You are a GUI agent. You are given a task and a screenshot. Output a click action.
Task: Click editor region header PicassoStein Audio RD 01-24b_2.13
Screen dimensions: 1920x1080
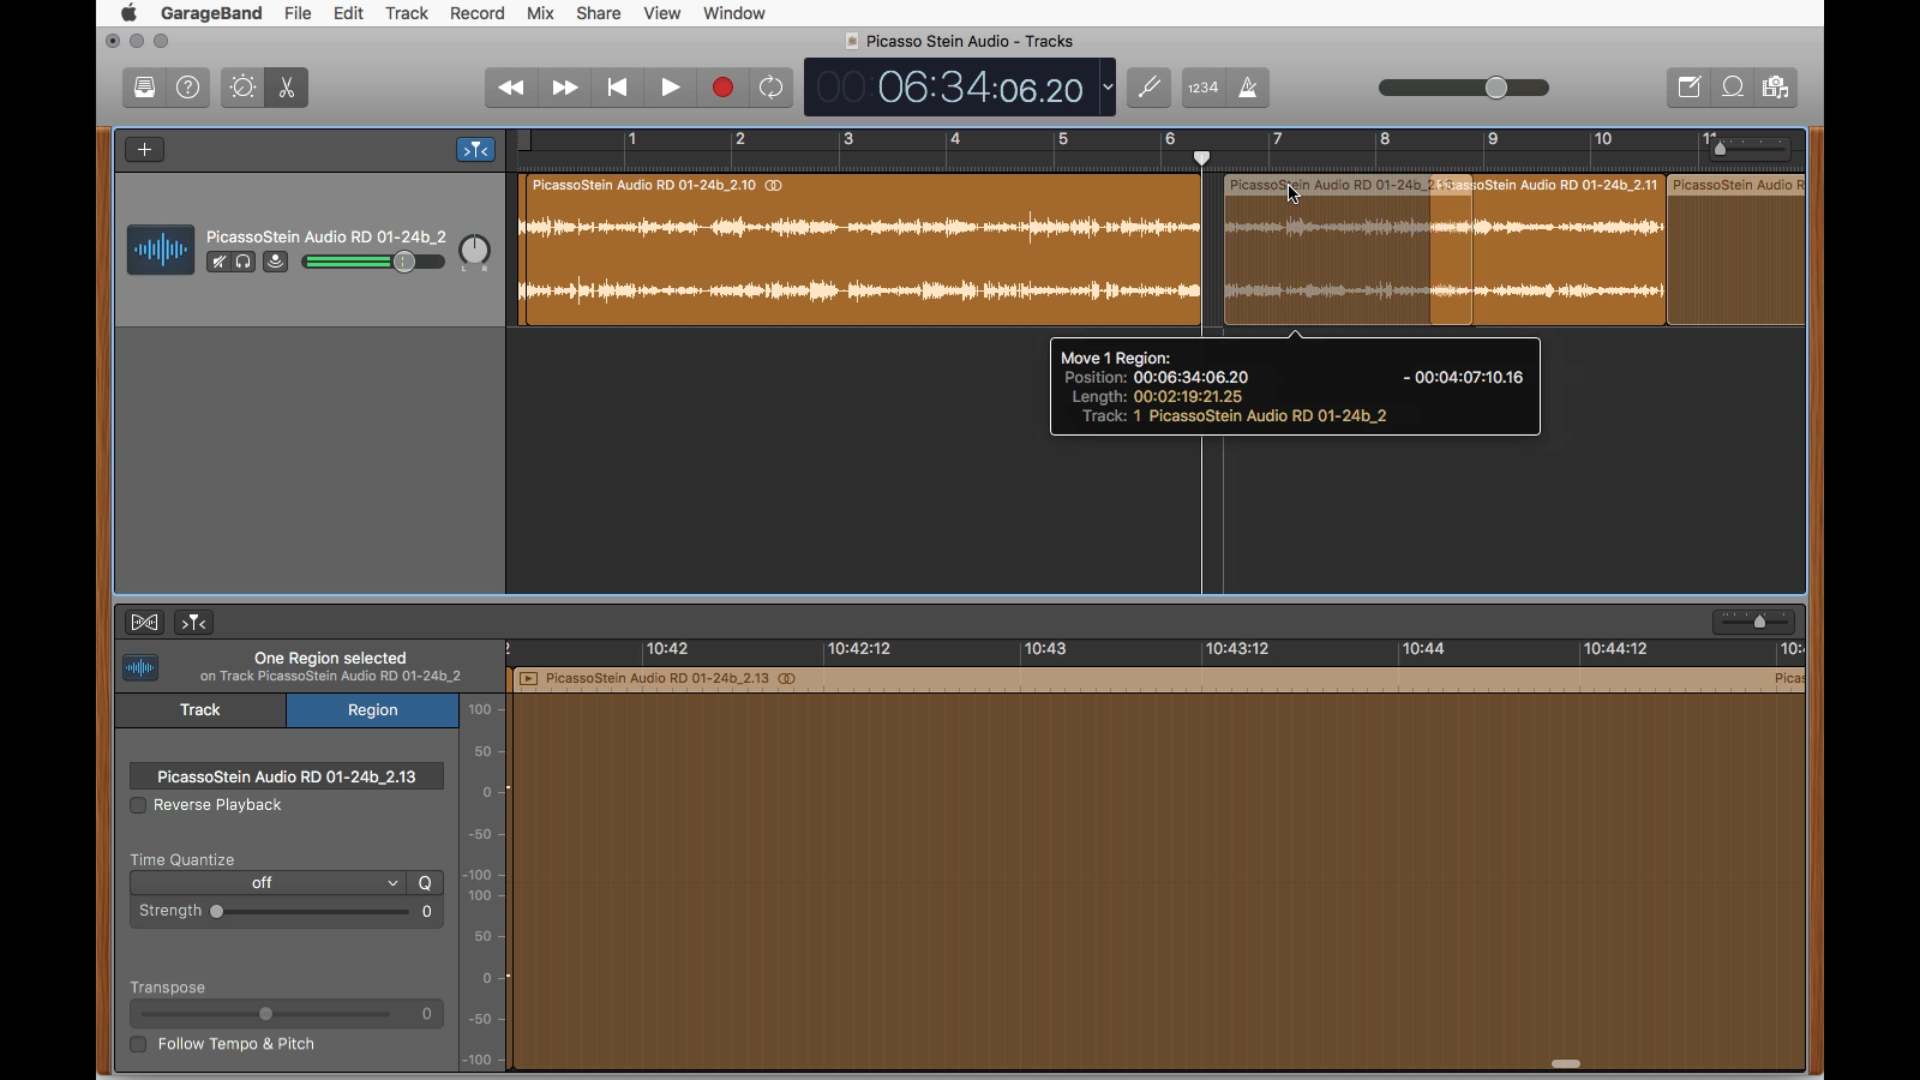click(1160, 680)
